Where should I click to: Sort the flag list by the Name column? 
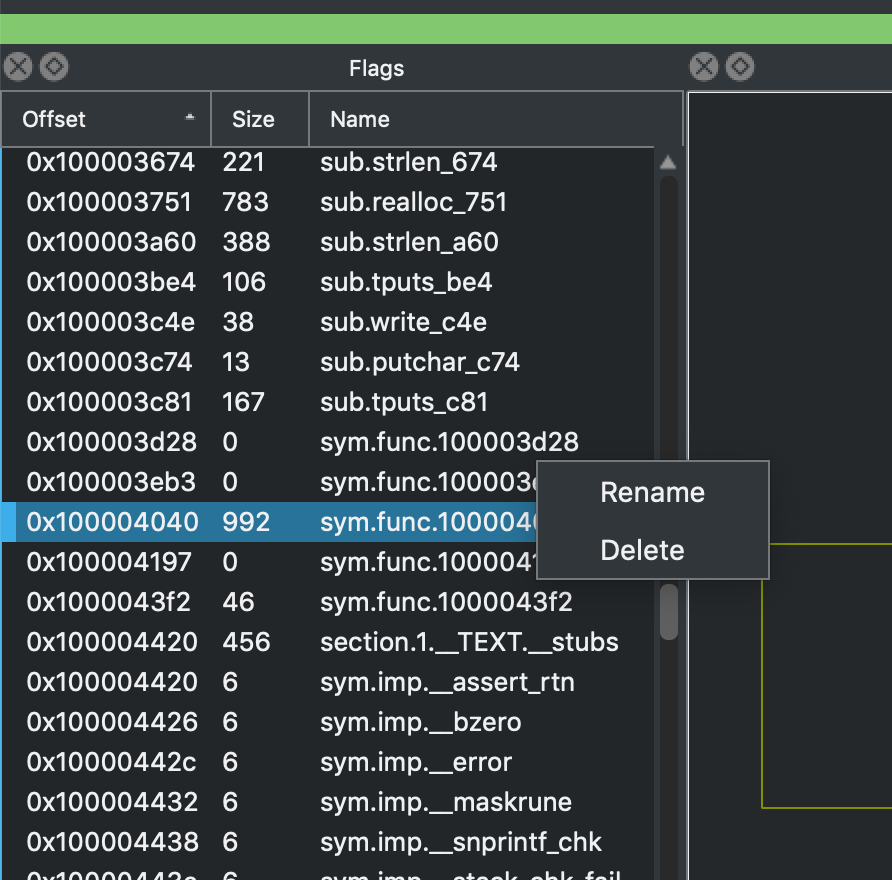tap(359, 118)
